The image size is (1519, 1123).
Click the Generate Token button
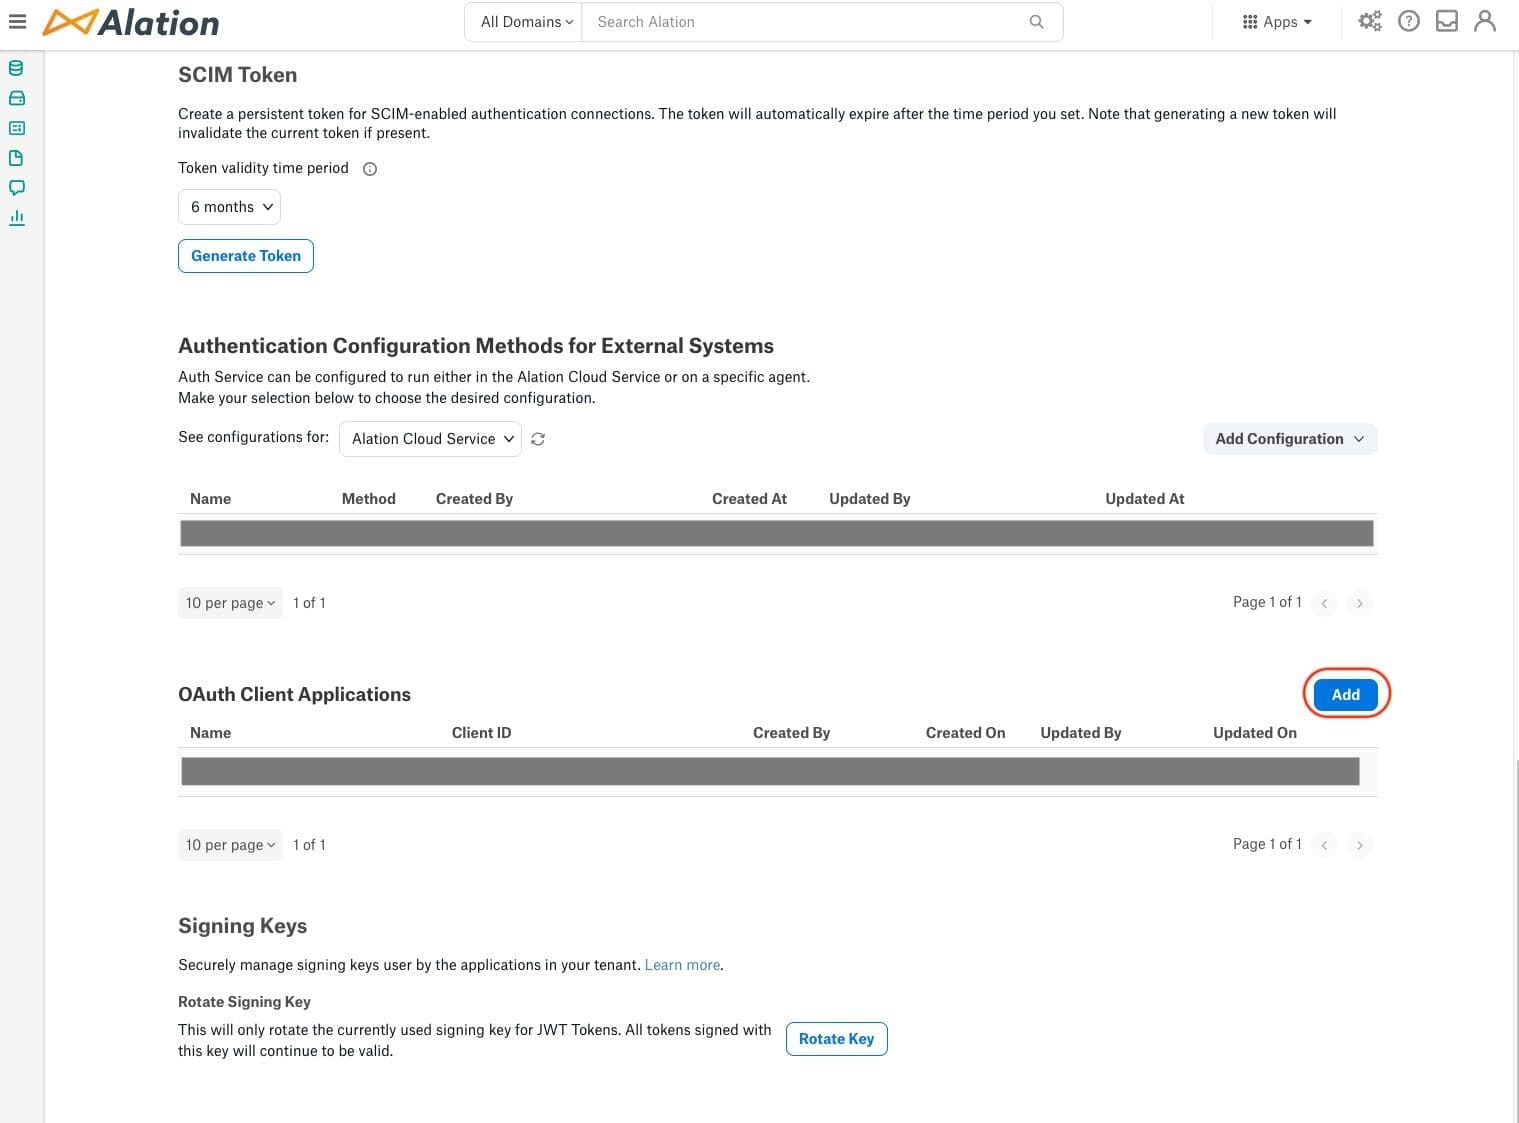pyautogui.click(x=245, y=255)
